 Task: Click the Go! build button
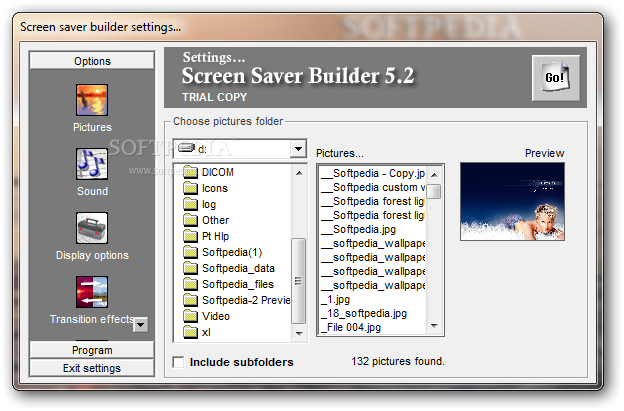(x=556, y=78)
